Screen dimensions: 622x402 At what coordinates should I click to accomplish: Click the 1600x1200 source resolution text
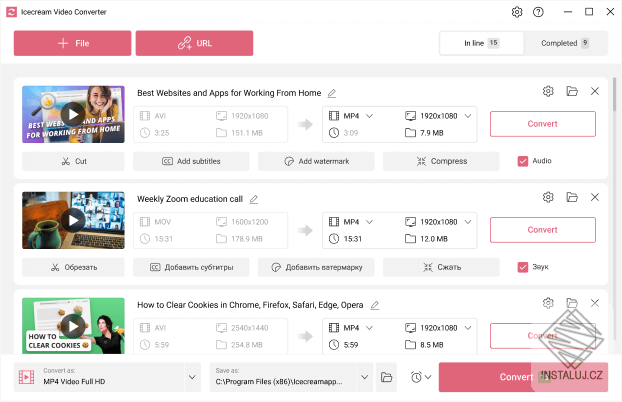coord(250,222)
